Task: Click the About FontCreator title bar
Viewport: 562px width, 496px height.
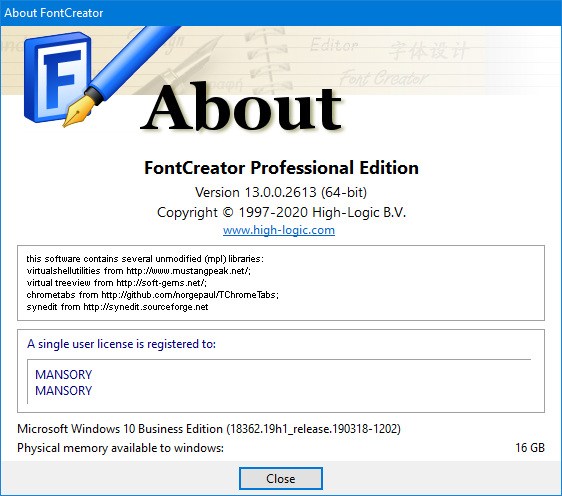Action: 281,13
